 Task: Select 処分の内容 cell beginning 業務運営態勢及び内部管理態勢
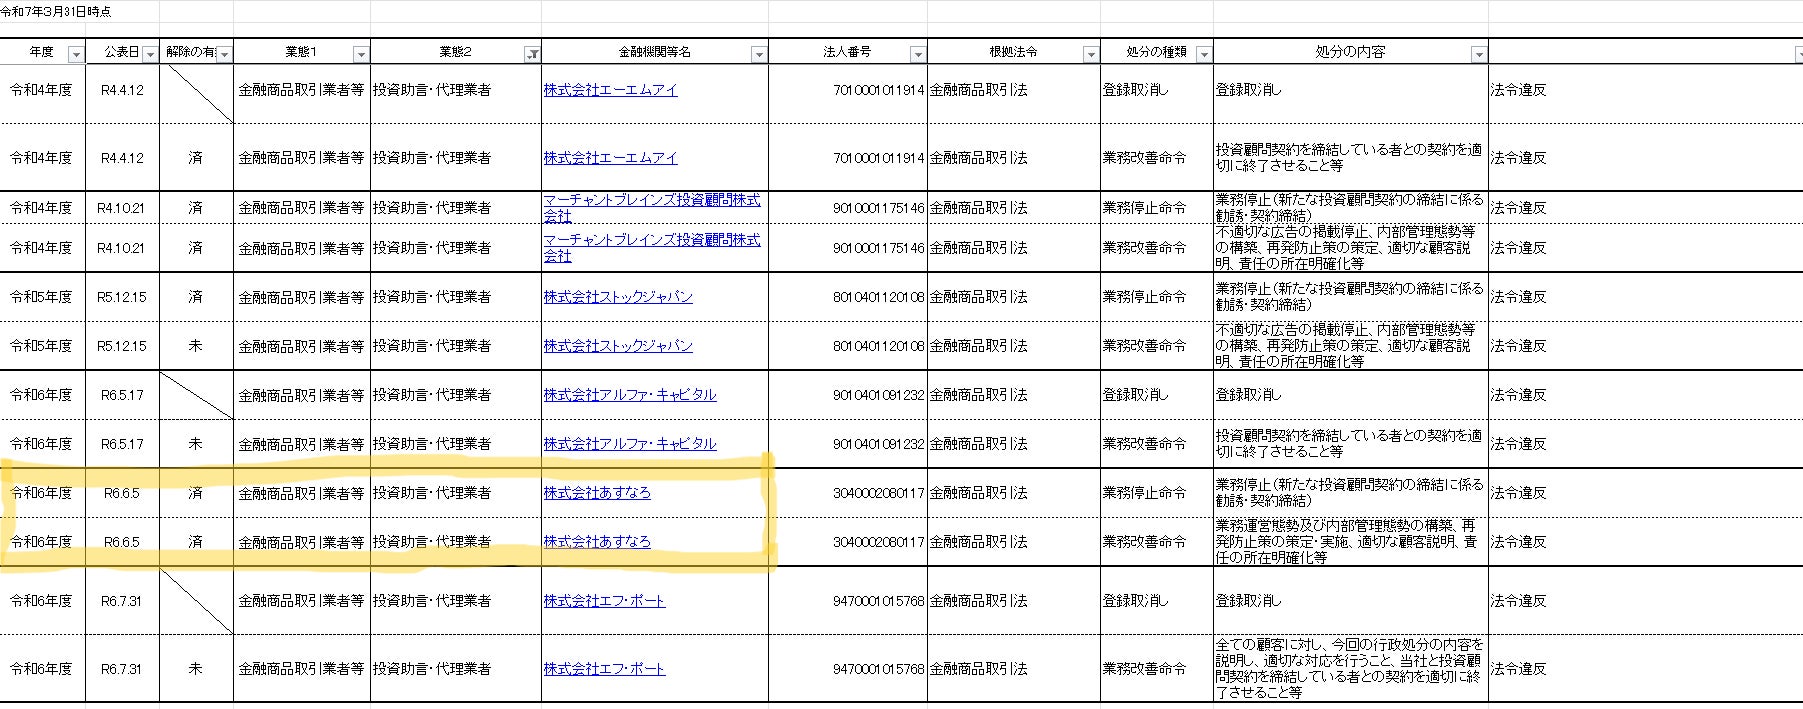[1350, 542]
